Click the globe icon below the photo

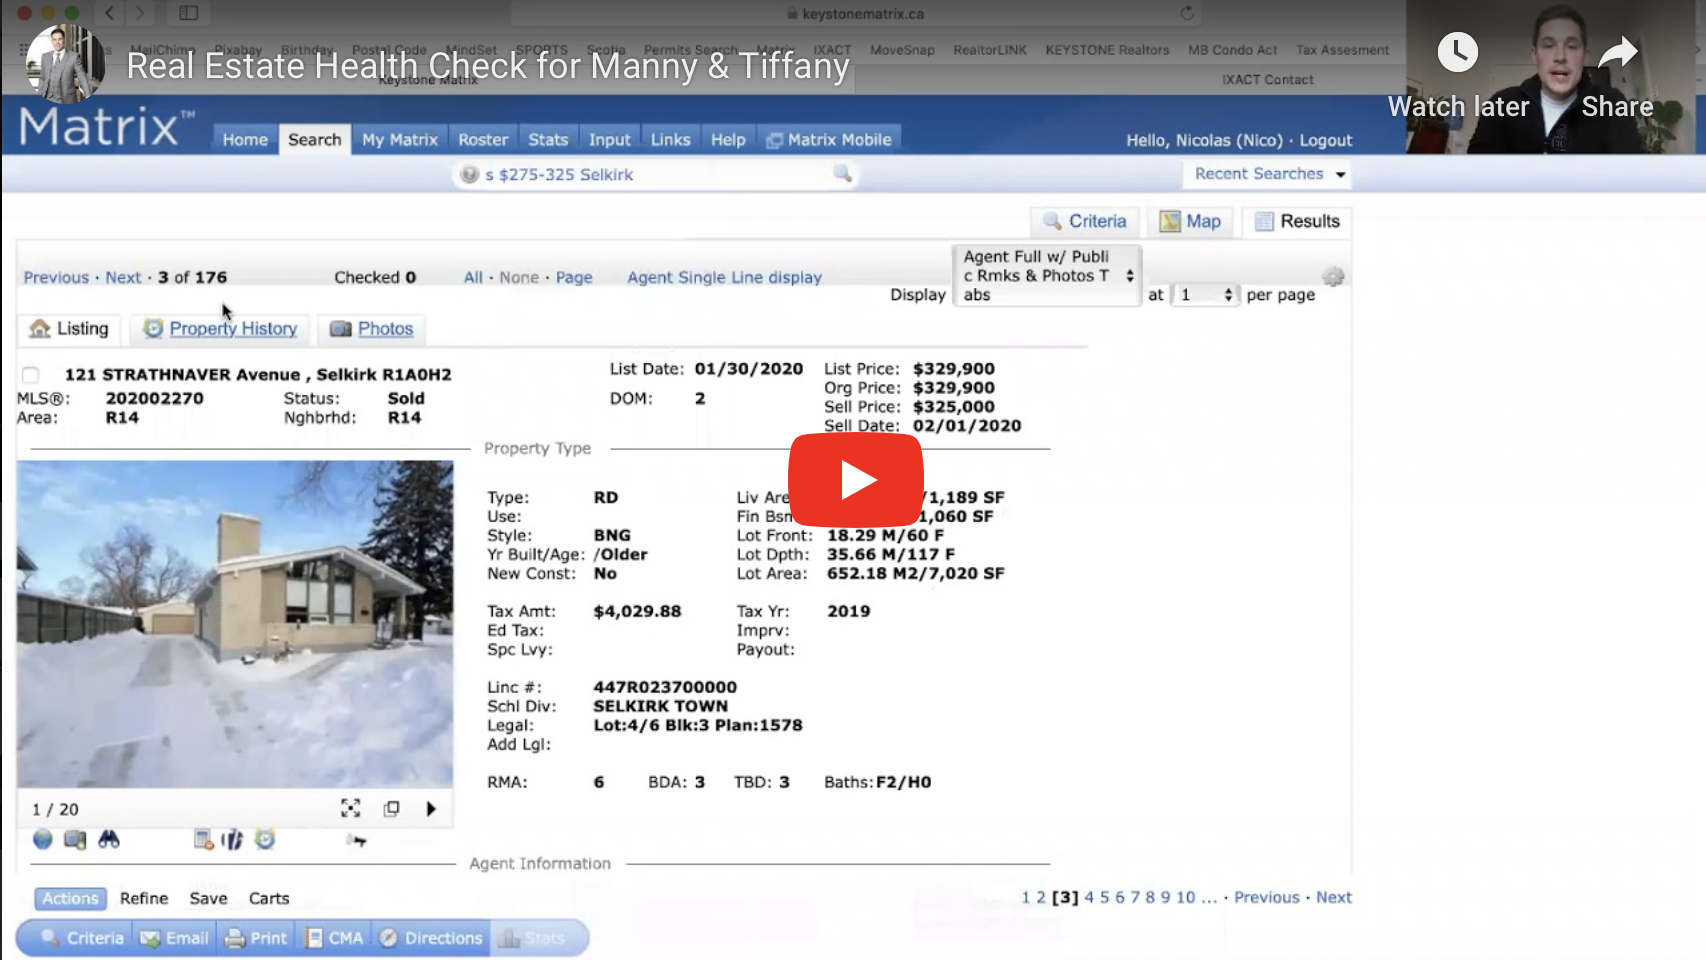coord(42,839)
